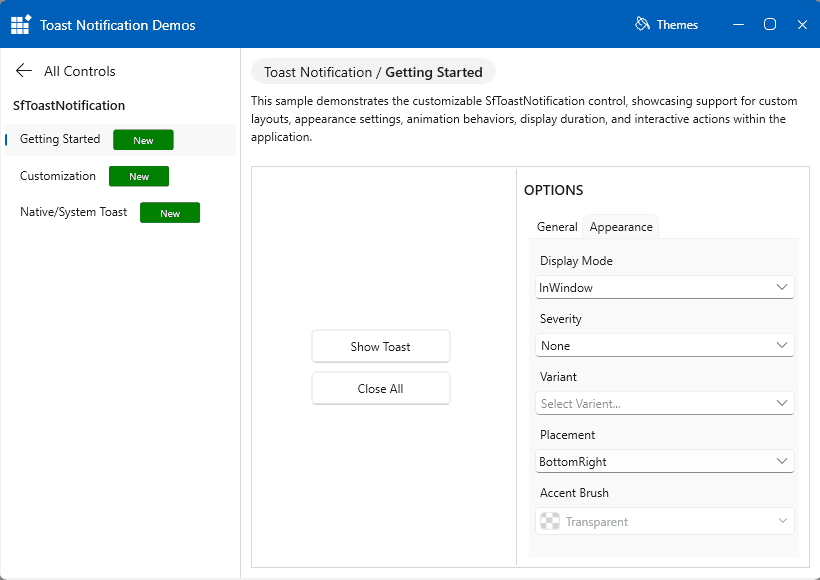Click the back arrow beside All Controls
820x580 pixels.
click(x=25, y=71)
